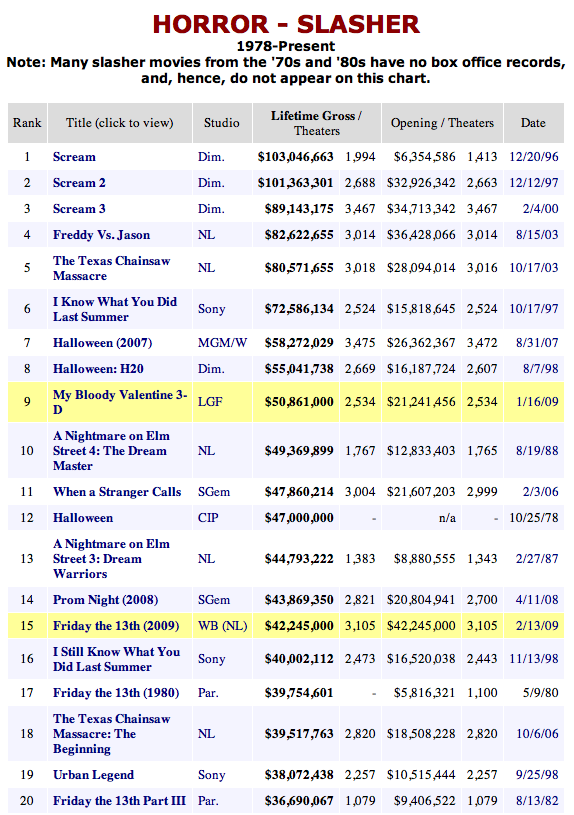This screenshot has height=815, width=574.
Task: Select I Know What You Did Last Summer
Action: pos(115,309)
